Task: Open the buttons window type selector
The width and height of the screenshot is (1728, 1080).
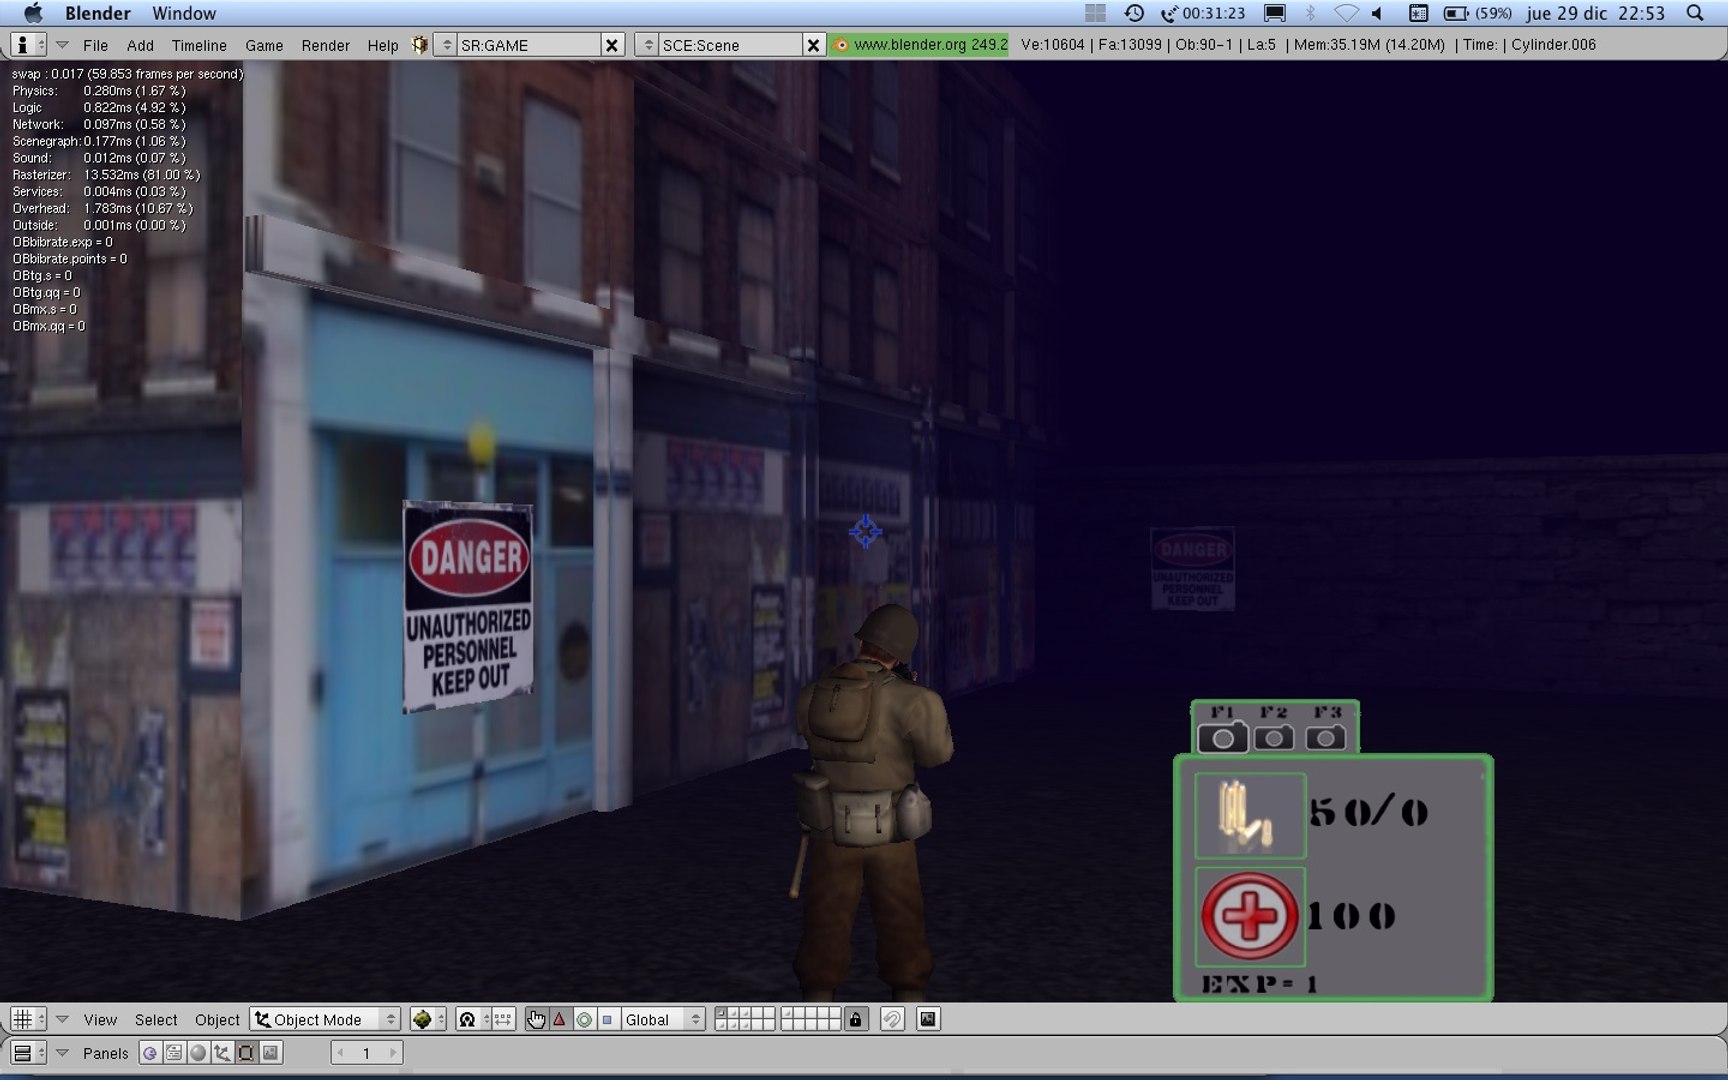Action: tap(28, 1053)
